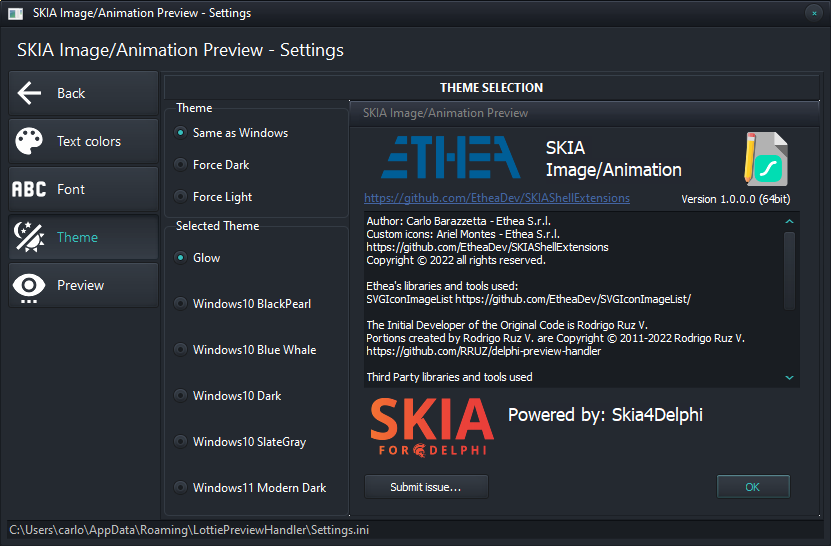This screenshot has width=831, height=546.
Task: Click the ABC Font icon
Action: tap(29, 189)
